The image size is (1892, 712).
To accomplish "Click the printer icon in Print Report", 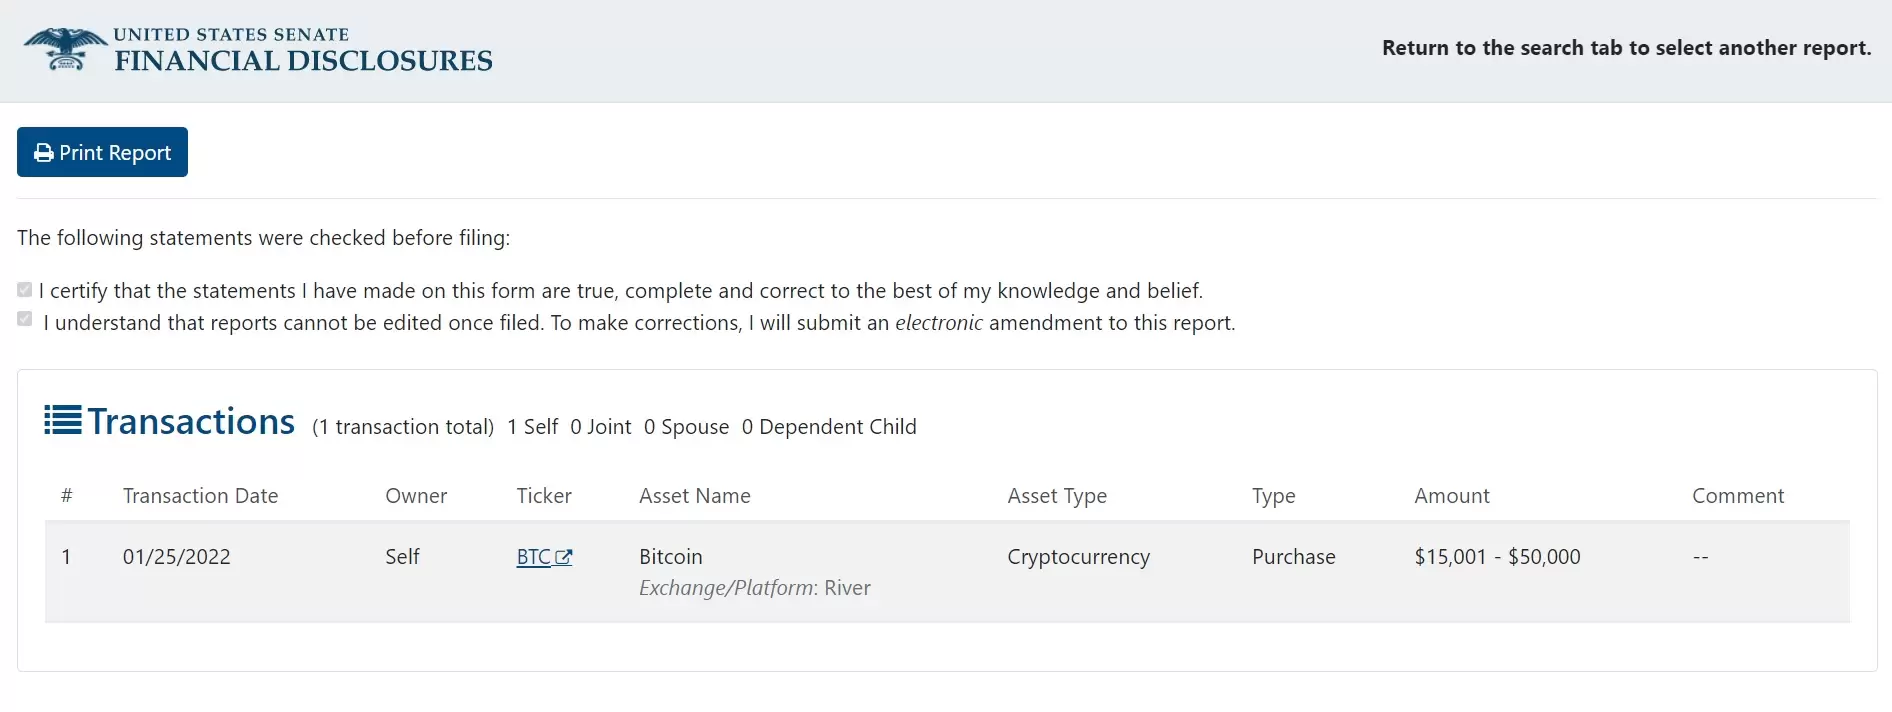I will point(44,153).
